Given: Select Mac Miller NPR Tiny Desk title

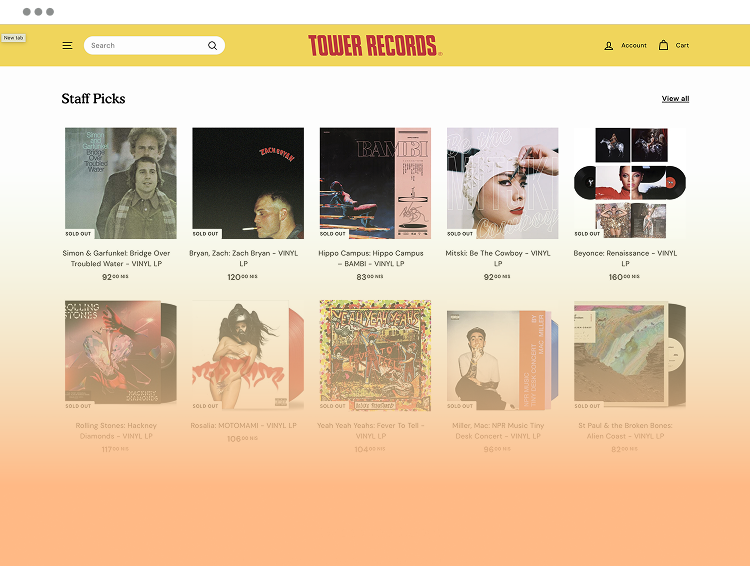Looking at the screenshot, I should pos(498,431).
